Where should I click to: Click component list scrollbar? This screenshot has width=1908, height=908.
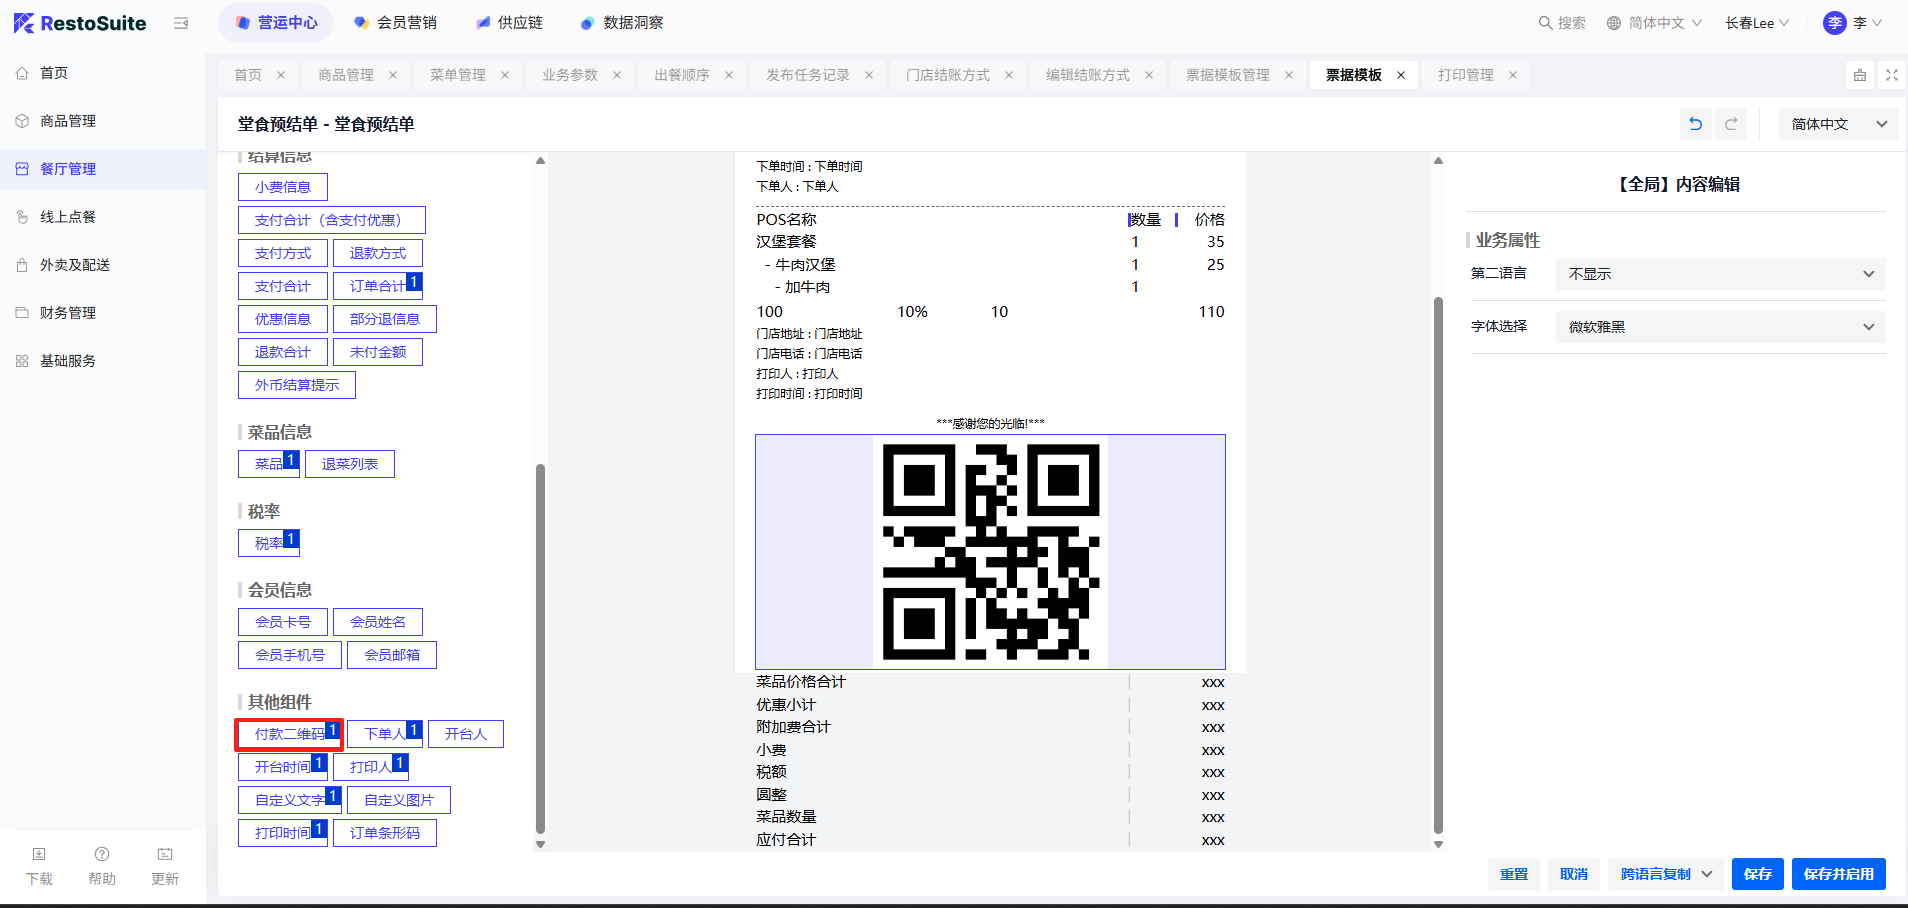[x=540, y=648]
